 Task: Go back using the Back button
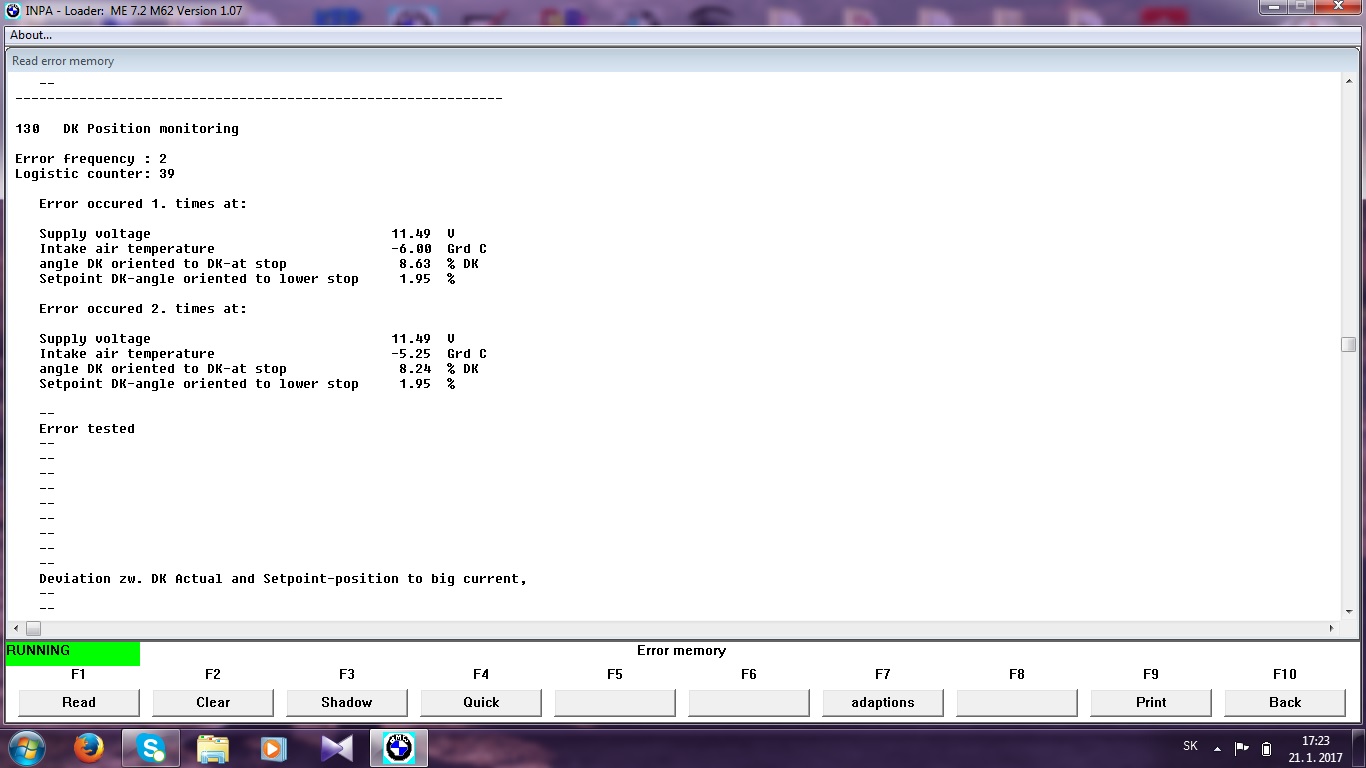pyautogui.click(x=1285, y=702)
